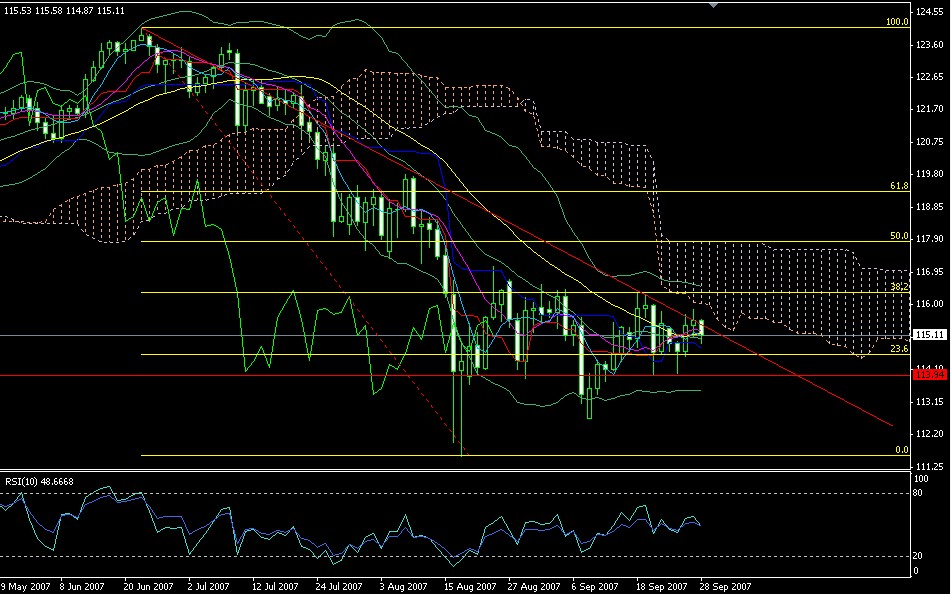Click the RSI scale value 20
952x594 pixels.
[918, 556]
